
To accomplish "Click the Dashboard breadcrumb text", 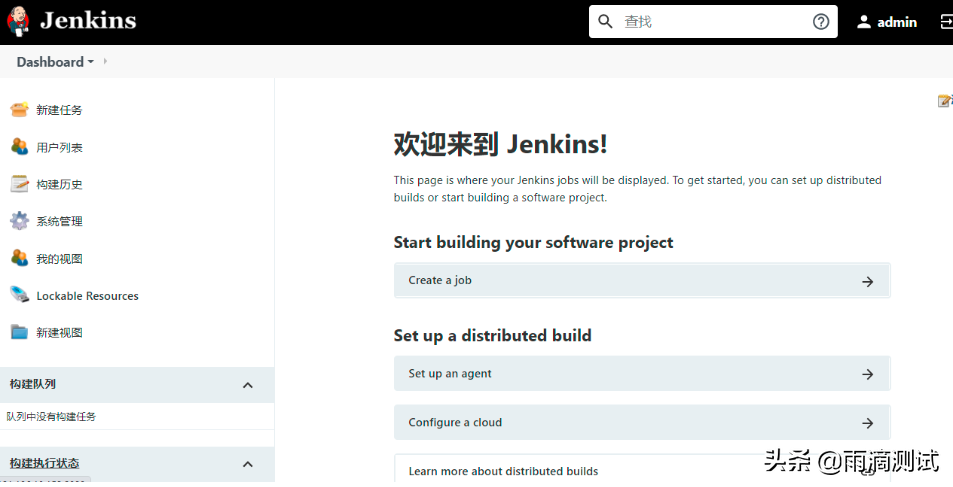I will tap(50, 62).
